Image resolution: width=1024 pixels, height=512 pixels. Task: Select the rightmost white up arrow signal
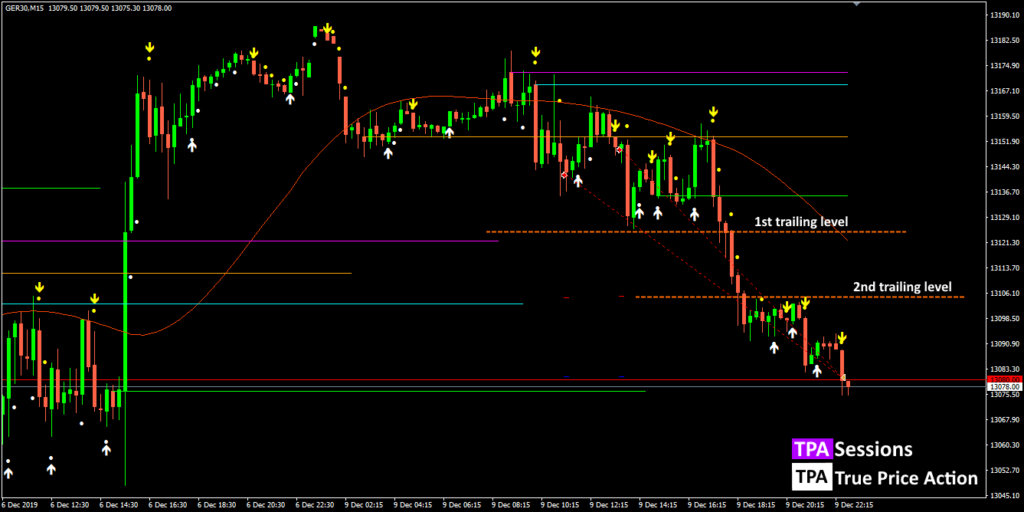click(816, 370)
